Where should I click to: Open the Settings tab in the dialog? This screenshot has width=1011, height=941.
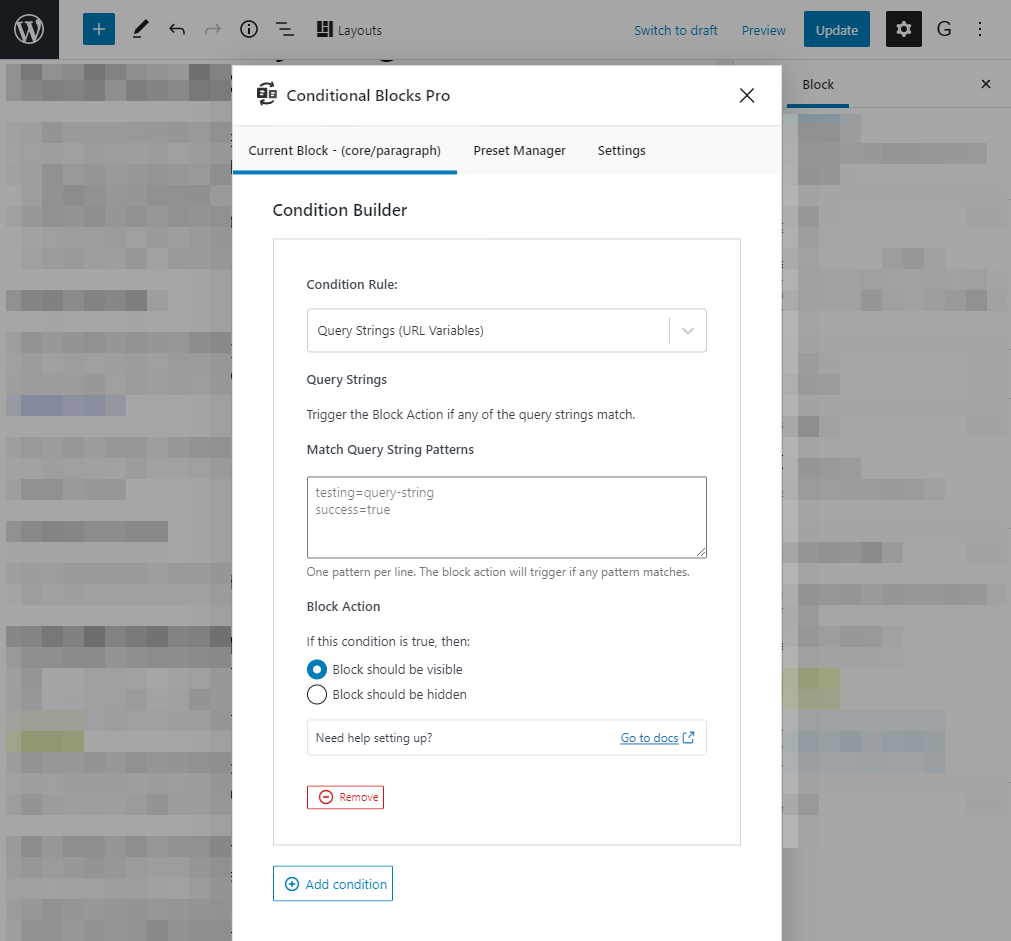622,150
